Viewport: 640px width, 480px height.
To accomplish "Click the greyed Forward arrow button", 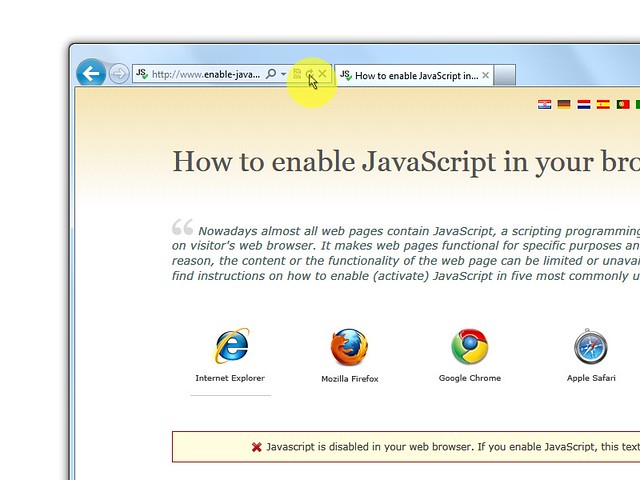I will click(x=119, y=74).
